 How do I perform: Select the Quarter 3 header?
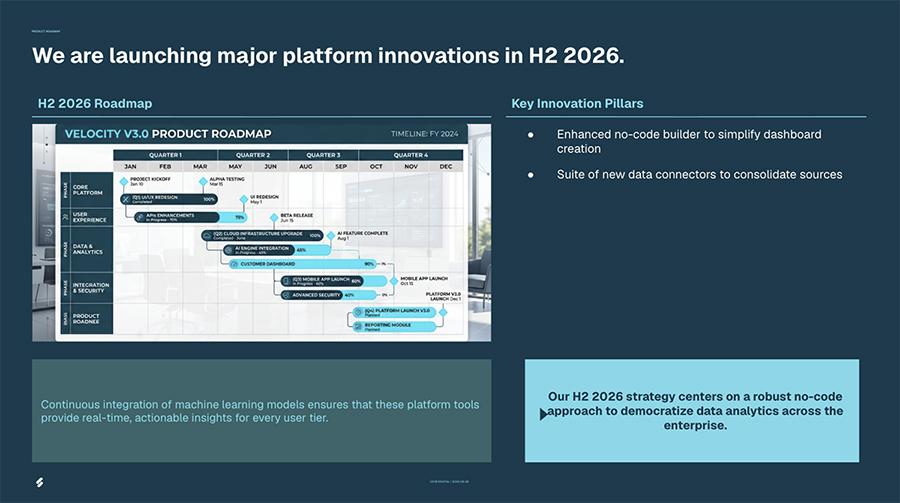pos(323,155)
